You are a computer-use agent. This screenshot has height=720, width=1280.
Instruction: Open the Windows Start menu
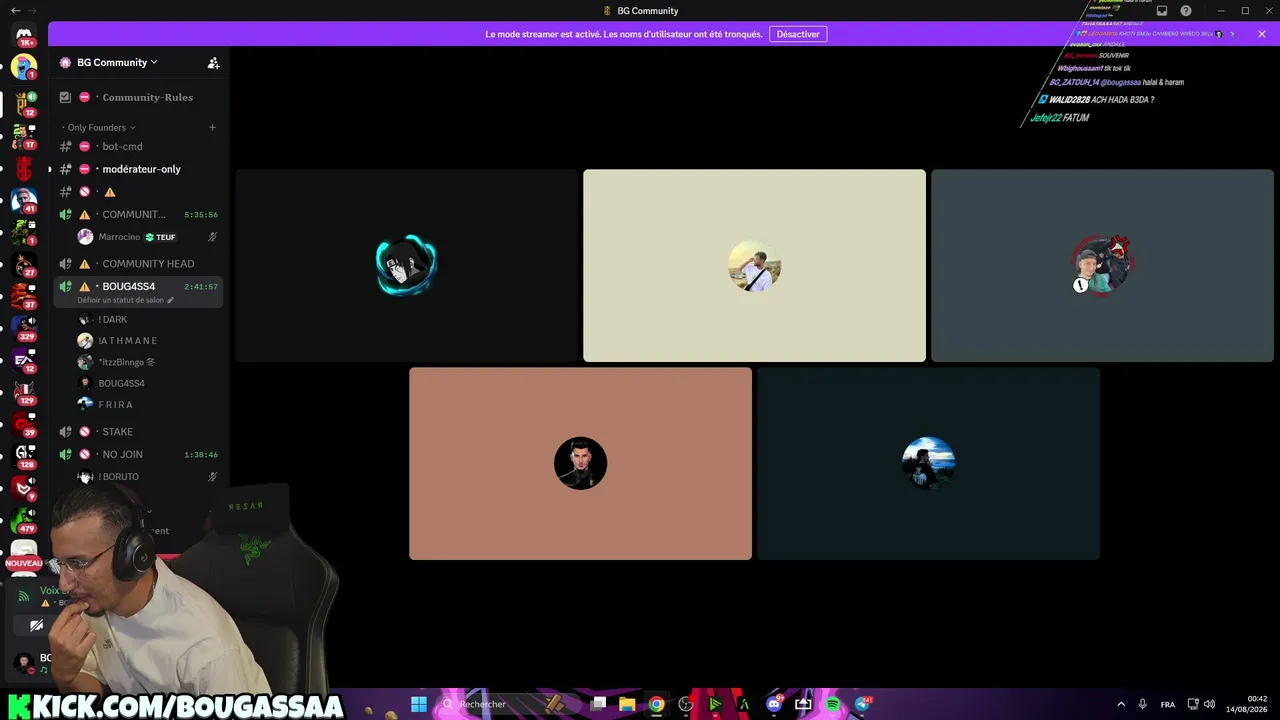pos(419,704)
